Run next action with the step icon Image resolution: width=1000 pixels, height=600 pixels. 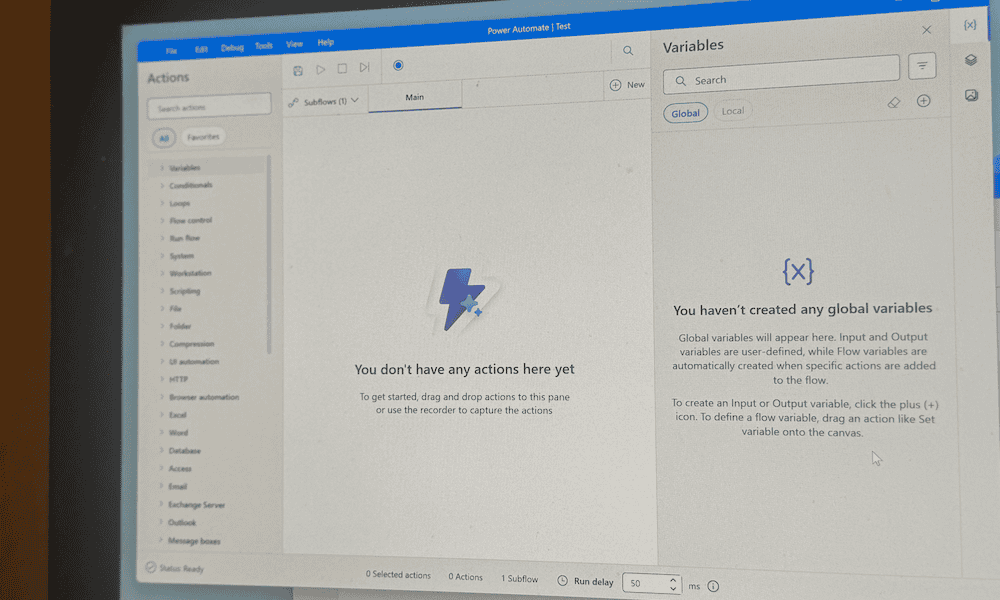[364, 67]
